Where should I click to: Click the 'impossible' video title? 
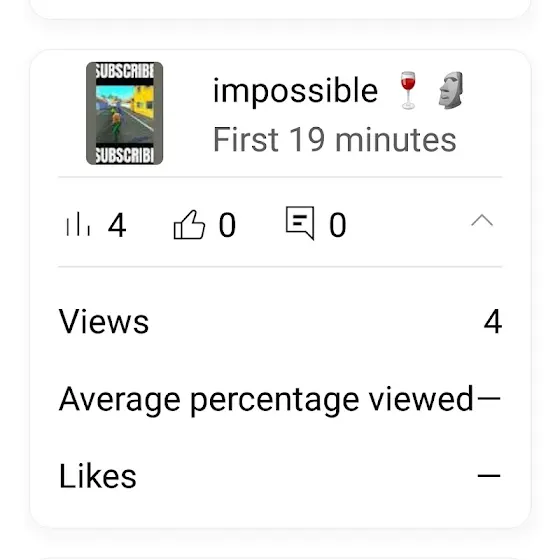pos(295,91)
